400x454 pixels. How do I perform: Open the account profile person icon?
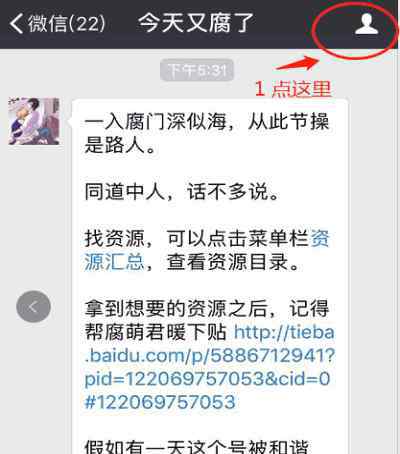click(366, 24)
